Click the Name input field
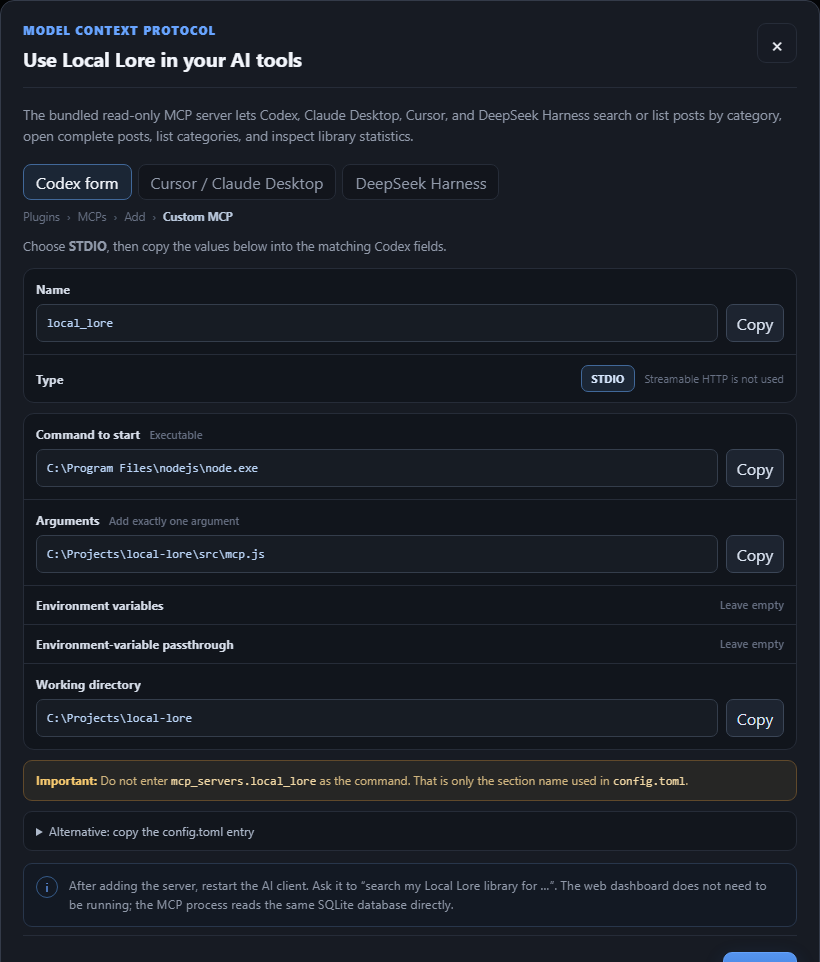The width and height of the screenshot is (820, 962). tap(377, 323)
